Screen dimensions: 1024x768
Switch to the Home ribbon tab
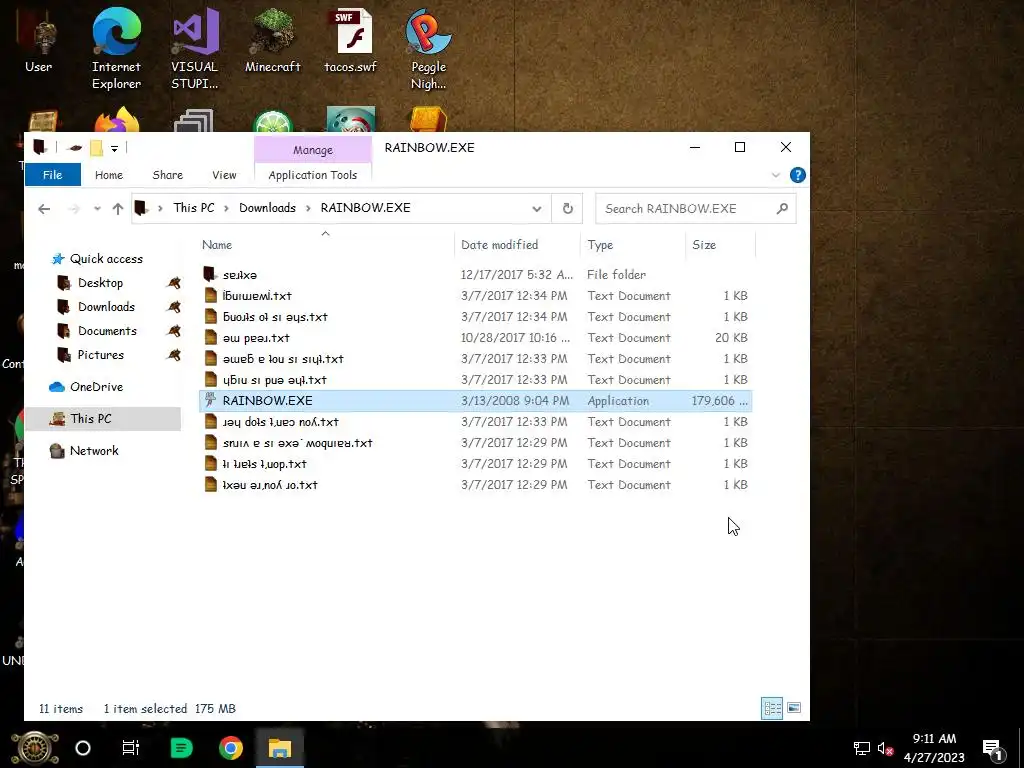click(108, 175)
